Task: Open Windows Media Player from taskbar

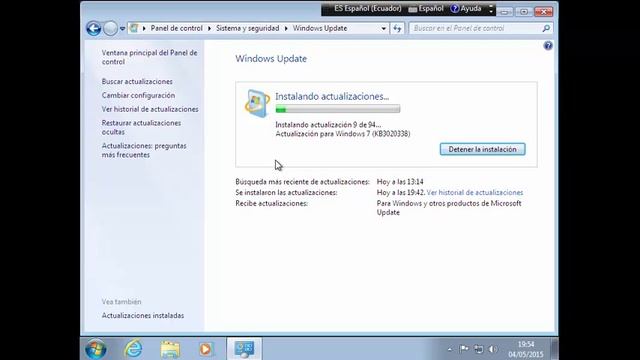Action: click(x=206, y=349)
